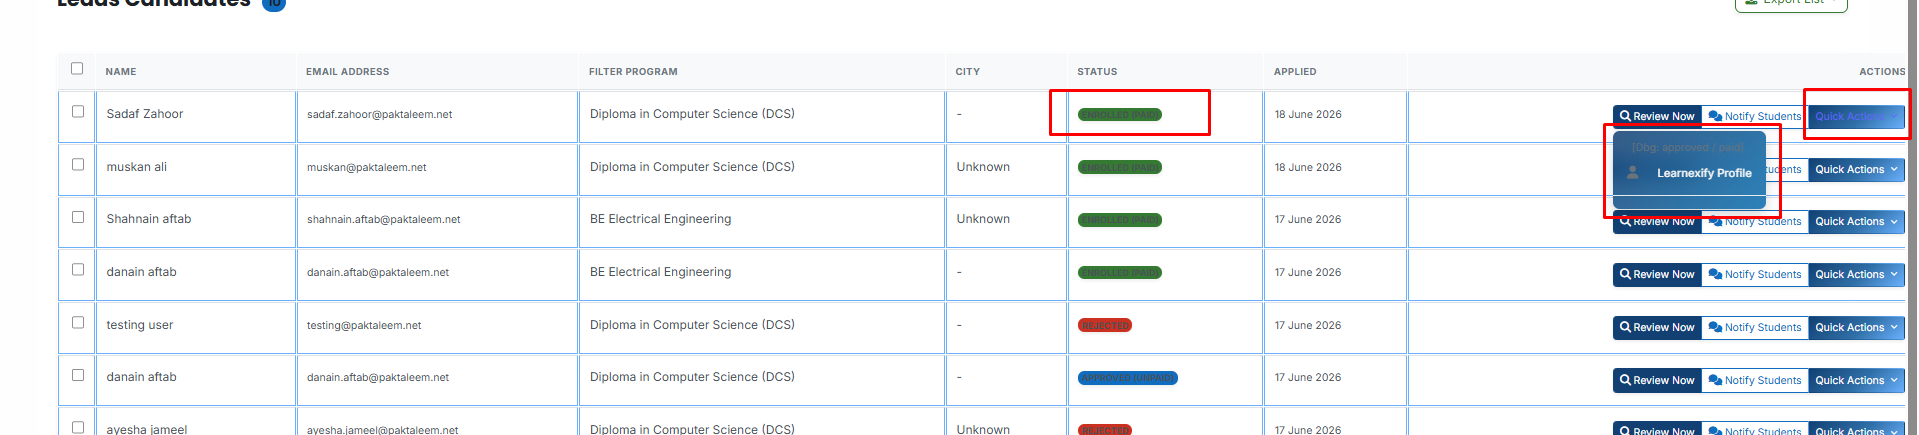Image resolution: width=1919 pixels, height=435 pixels.
Task: Click the name ayesha jameel
Action: tap(147, 429)
